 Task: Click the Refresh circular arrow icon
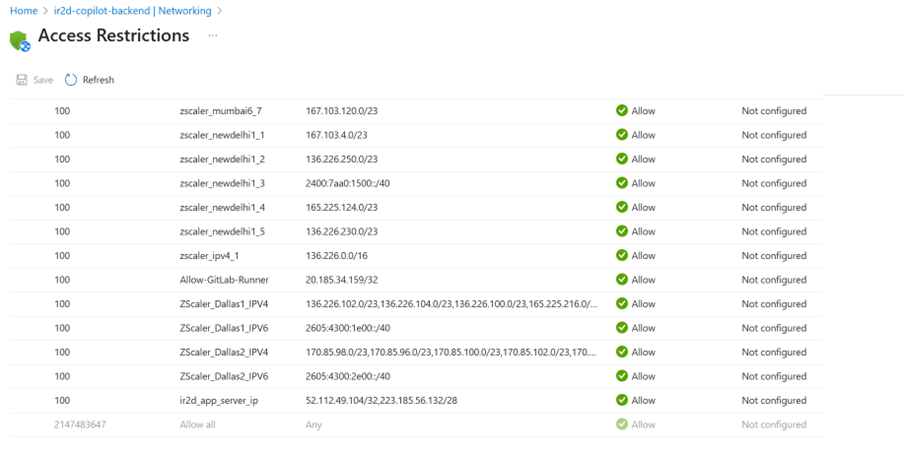pos(70,80)
